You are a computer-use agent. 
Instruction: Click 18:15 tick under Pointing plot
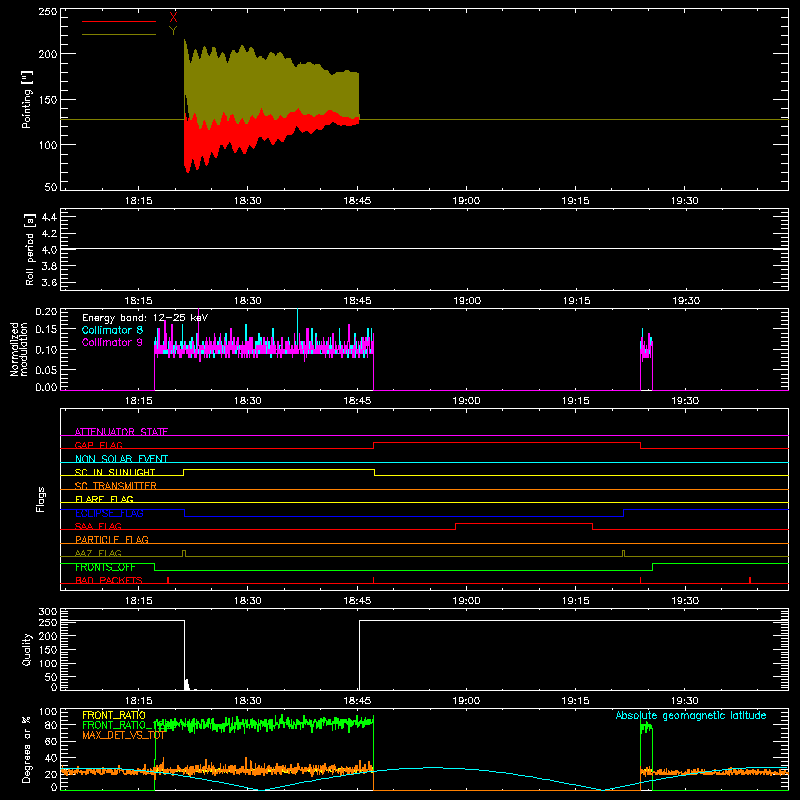point(138,201)
